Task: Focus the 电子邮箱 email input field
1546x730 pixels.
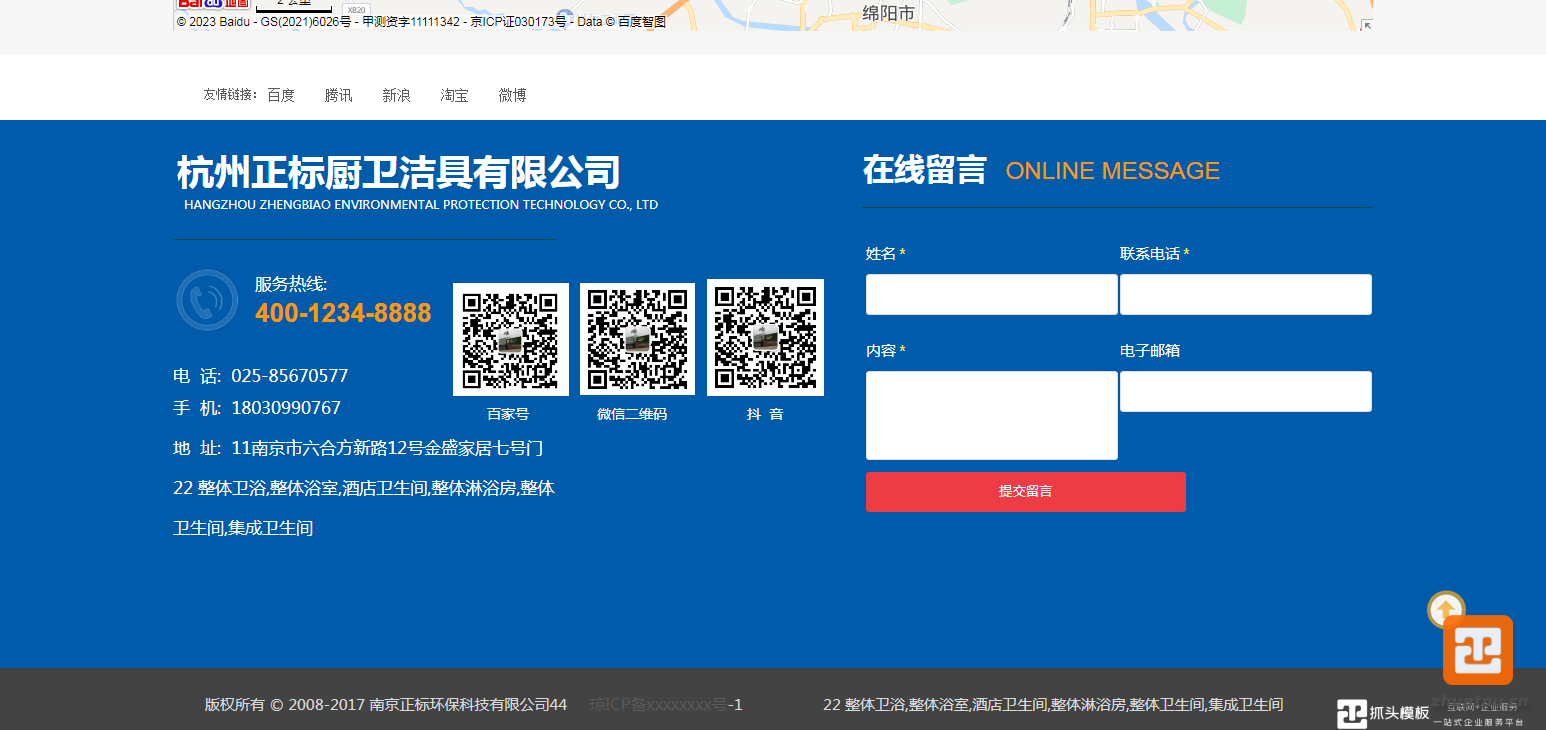Action: tap(1245, 391)
